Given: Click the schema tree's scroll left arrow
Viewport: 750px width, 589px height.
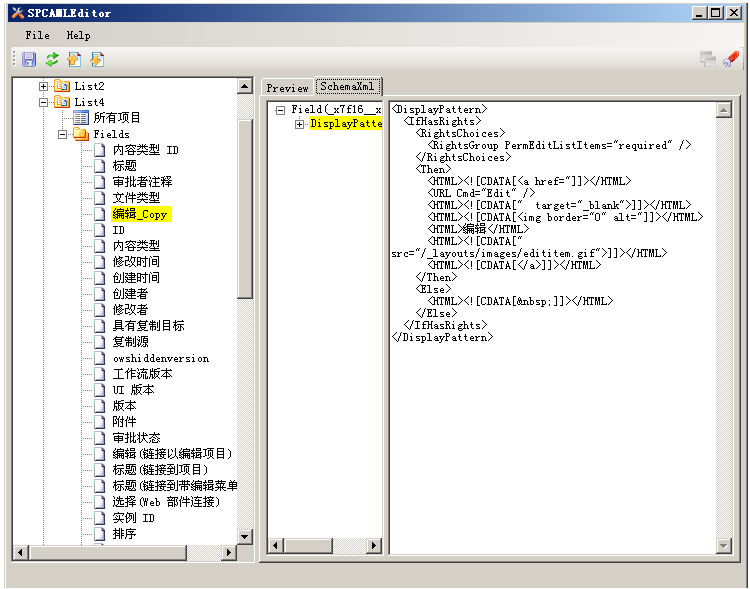Looking at the screenshot, I should coord(276,545).
